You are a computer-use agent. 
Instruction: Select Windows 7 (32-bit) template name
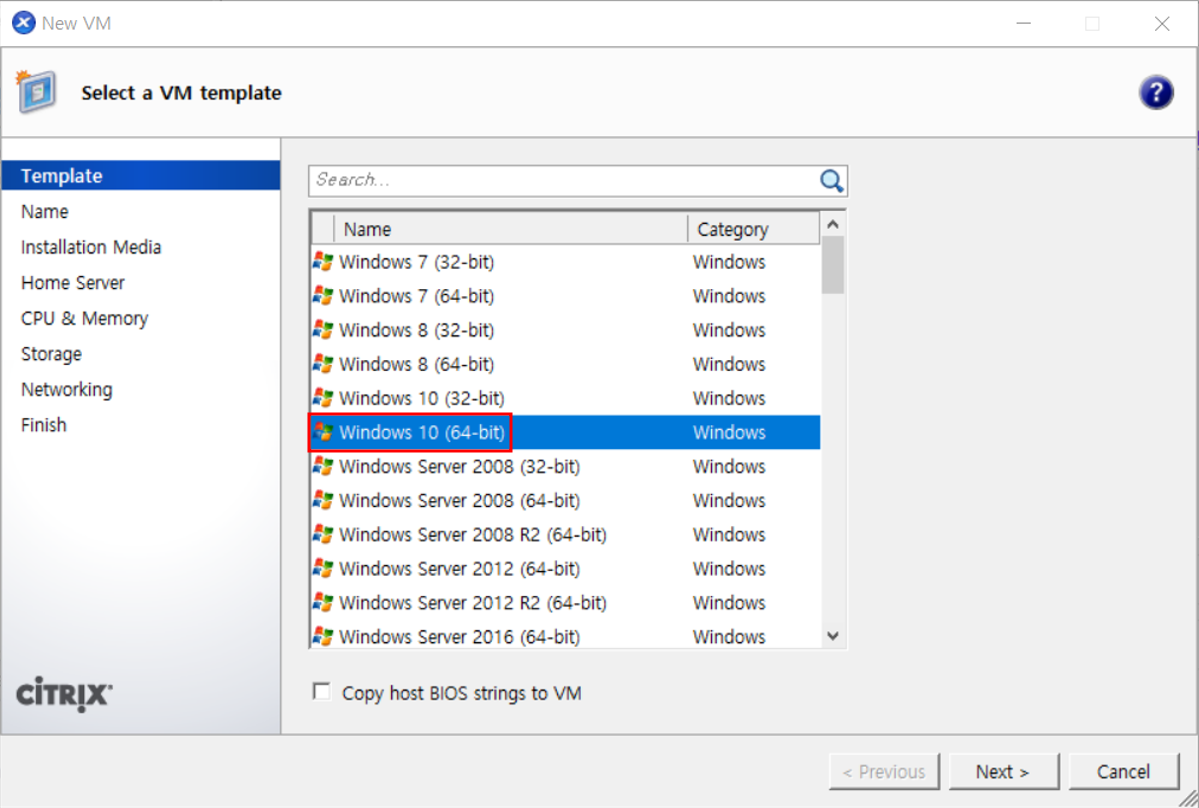(417, 262)
